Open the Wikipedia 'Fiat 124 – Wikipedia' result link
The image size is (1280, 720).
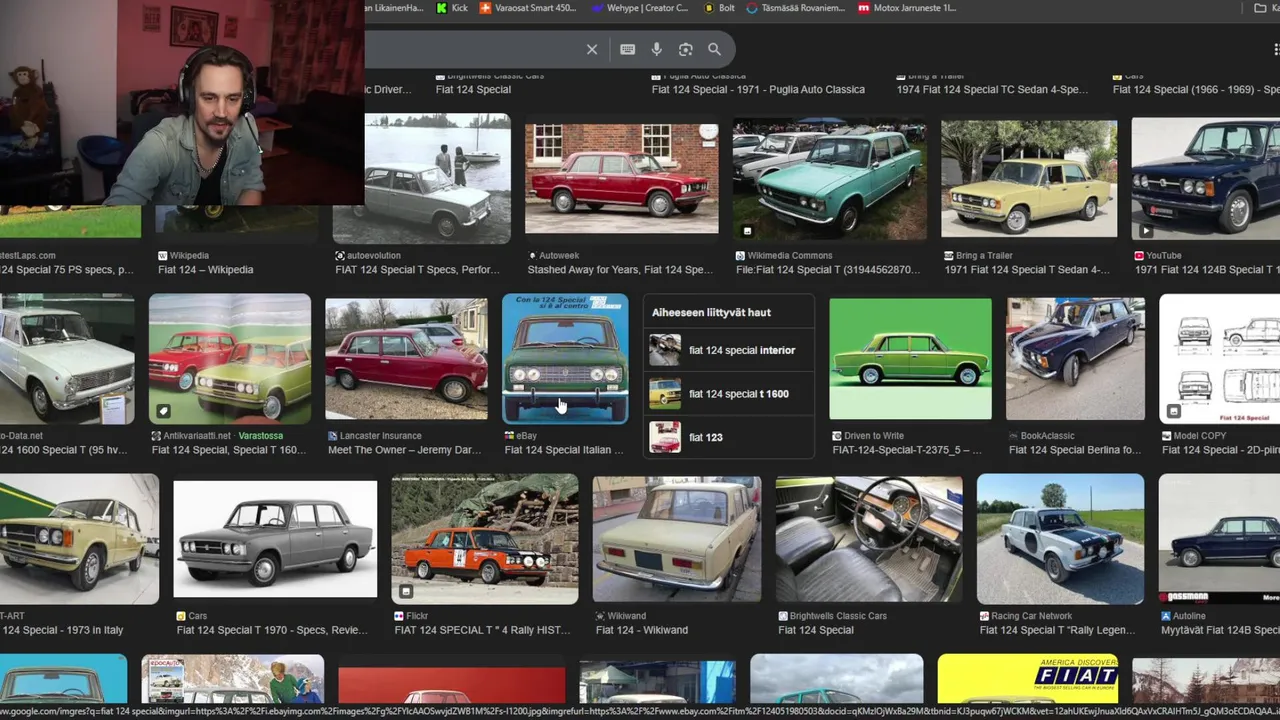tap(205, 270)
